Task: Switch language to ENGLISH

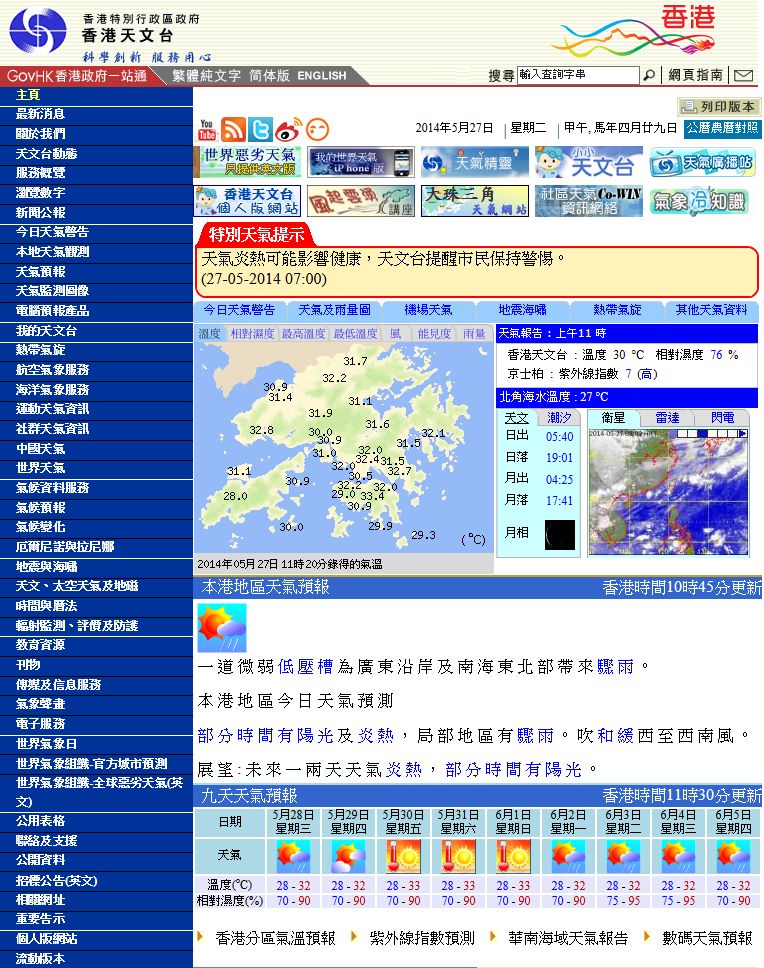Action: click(321, 76)
